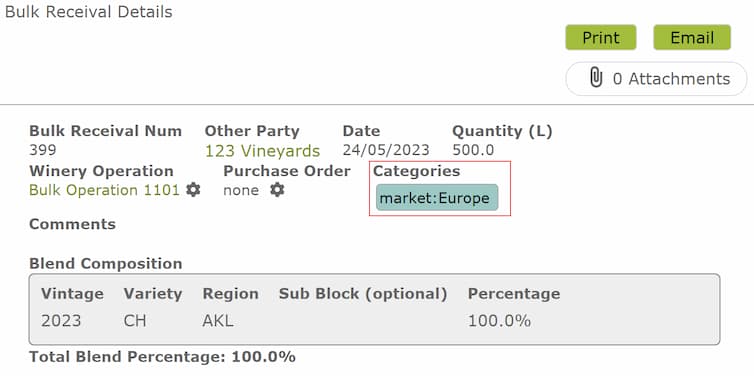Select the 2023 CH AKL blend row
This screenshot has width=754, height=376.
(x=374, y=321)
